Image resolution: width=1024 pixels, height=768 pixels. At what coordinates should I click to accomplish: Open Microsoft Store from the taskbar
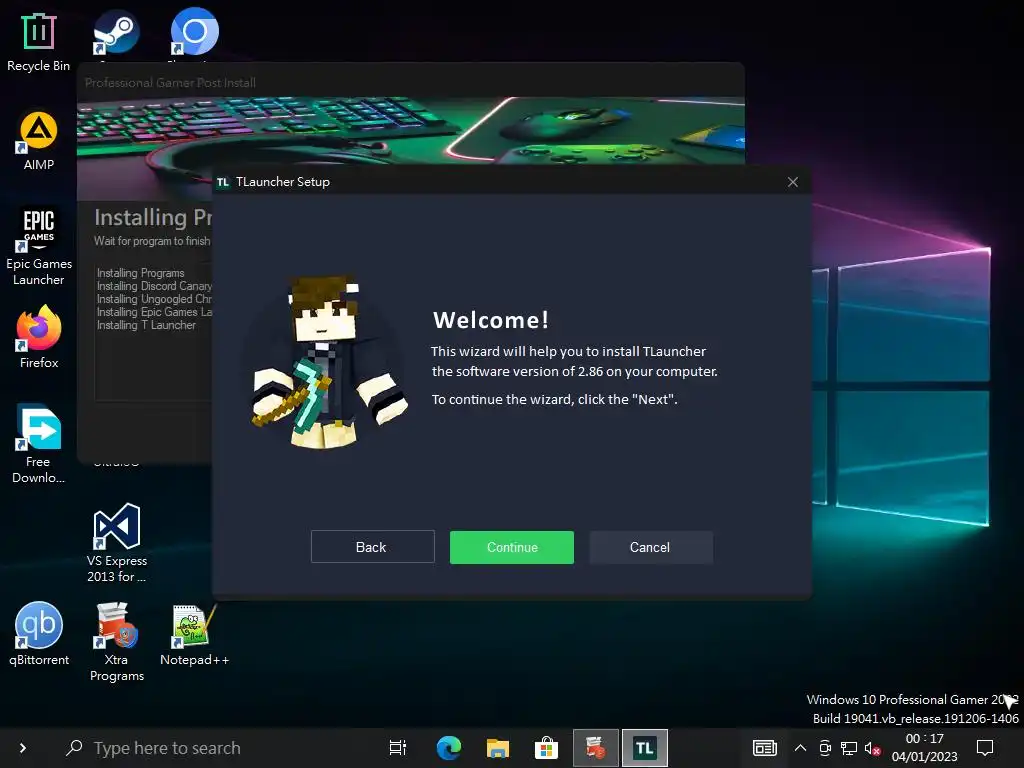[x=547, y=748]
